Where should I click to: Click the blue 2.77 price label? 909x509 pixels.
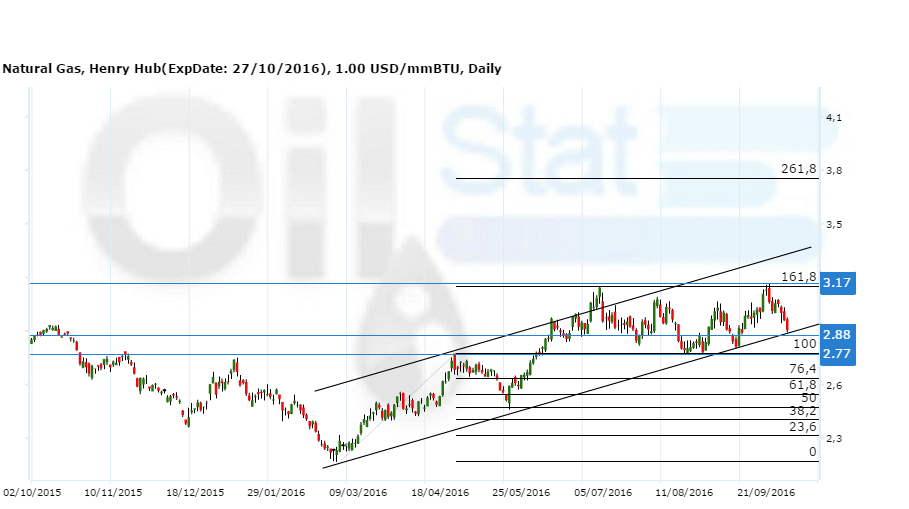(x=836, y=354)
